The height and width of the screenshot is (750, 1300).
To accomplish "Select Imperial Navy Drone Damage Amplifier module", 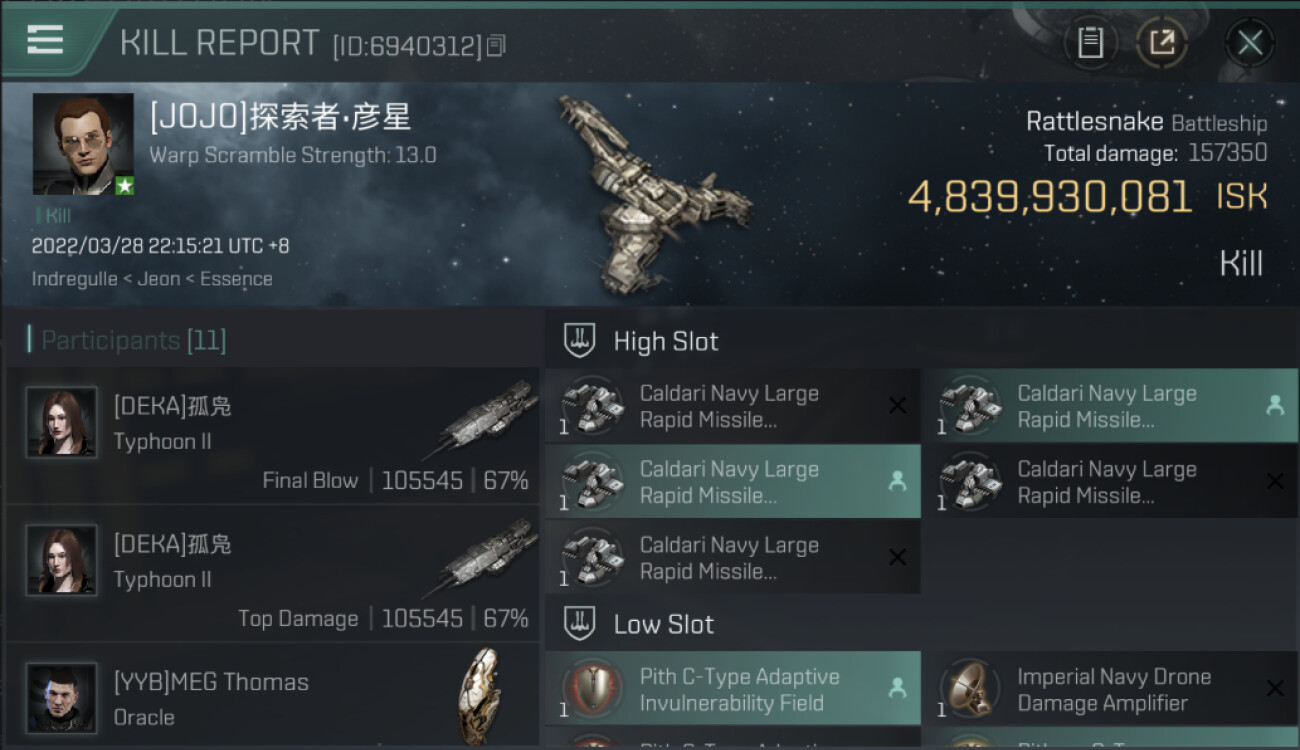I will tap(1110, 689).
